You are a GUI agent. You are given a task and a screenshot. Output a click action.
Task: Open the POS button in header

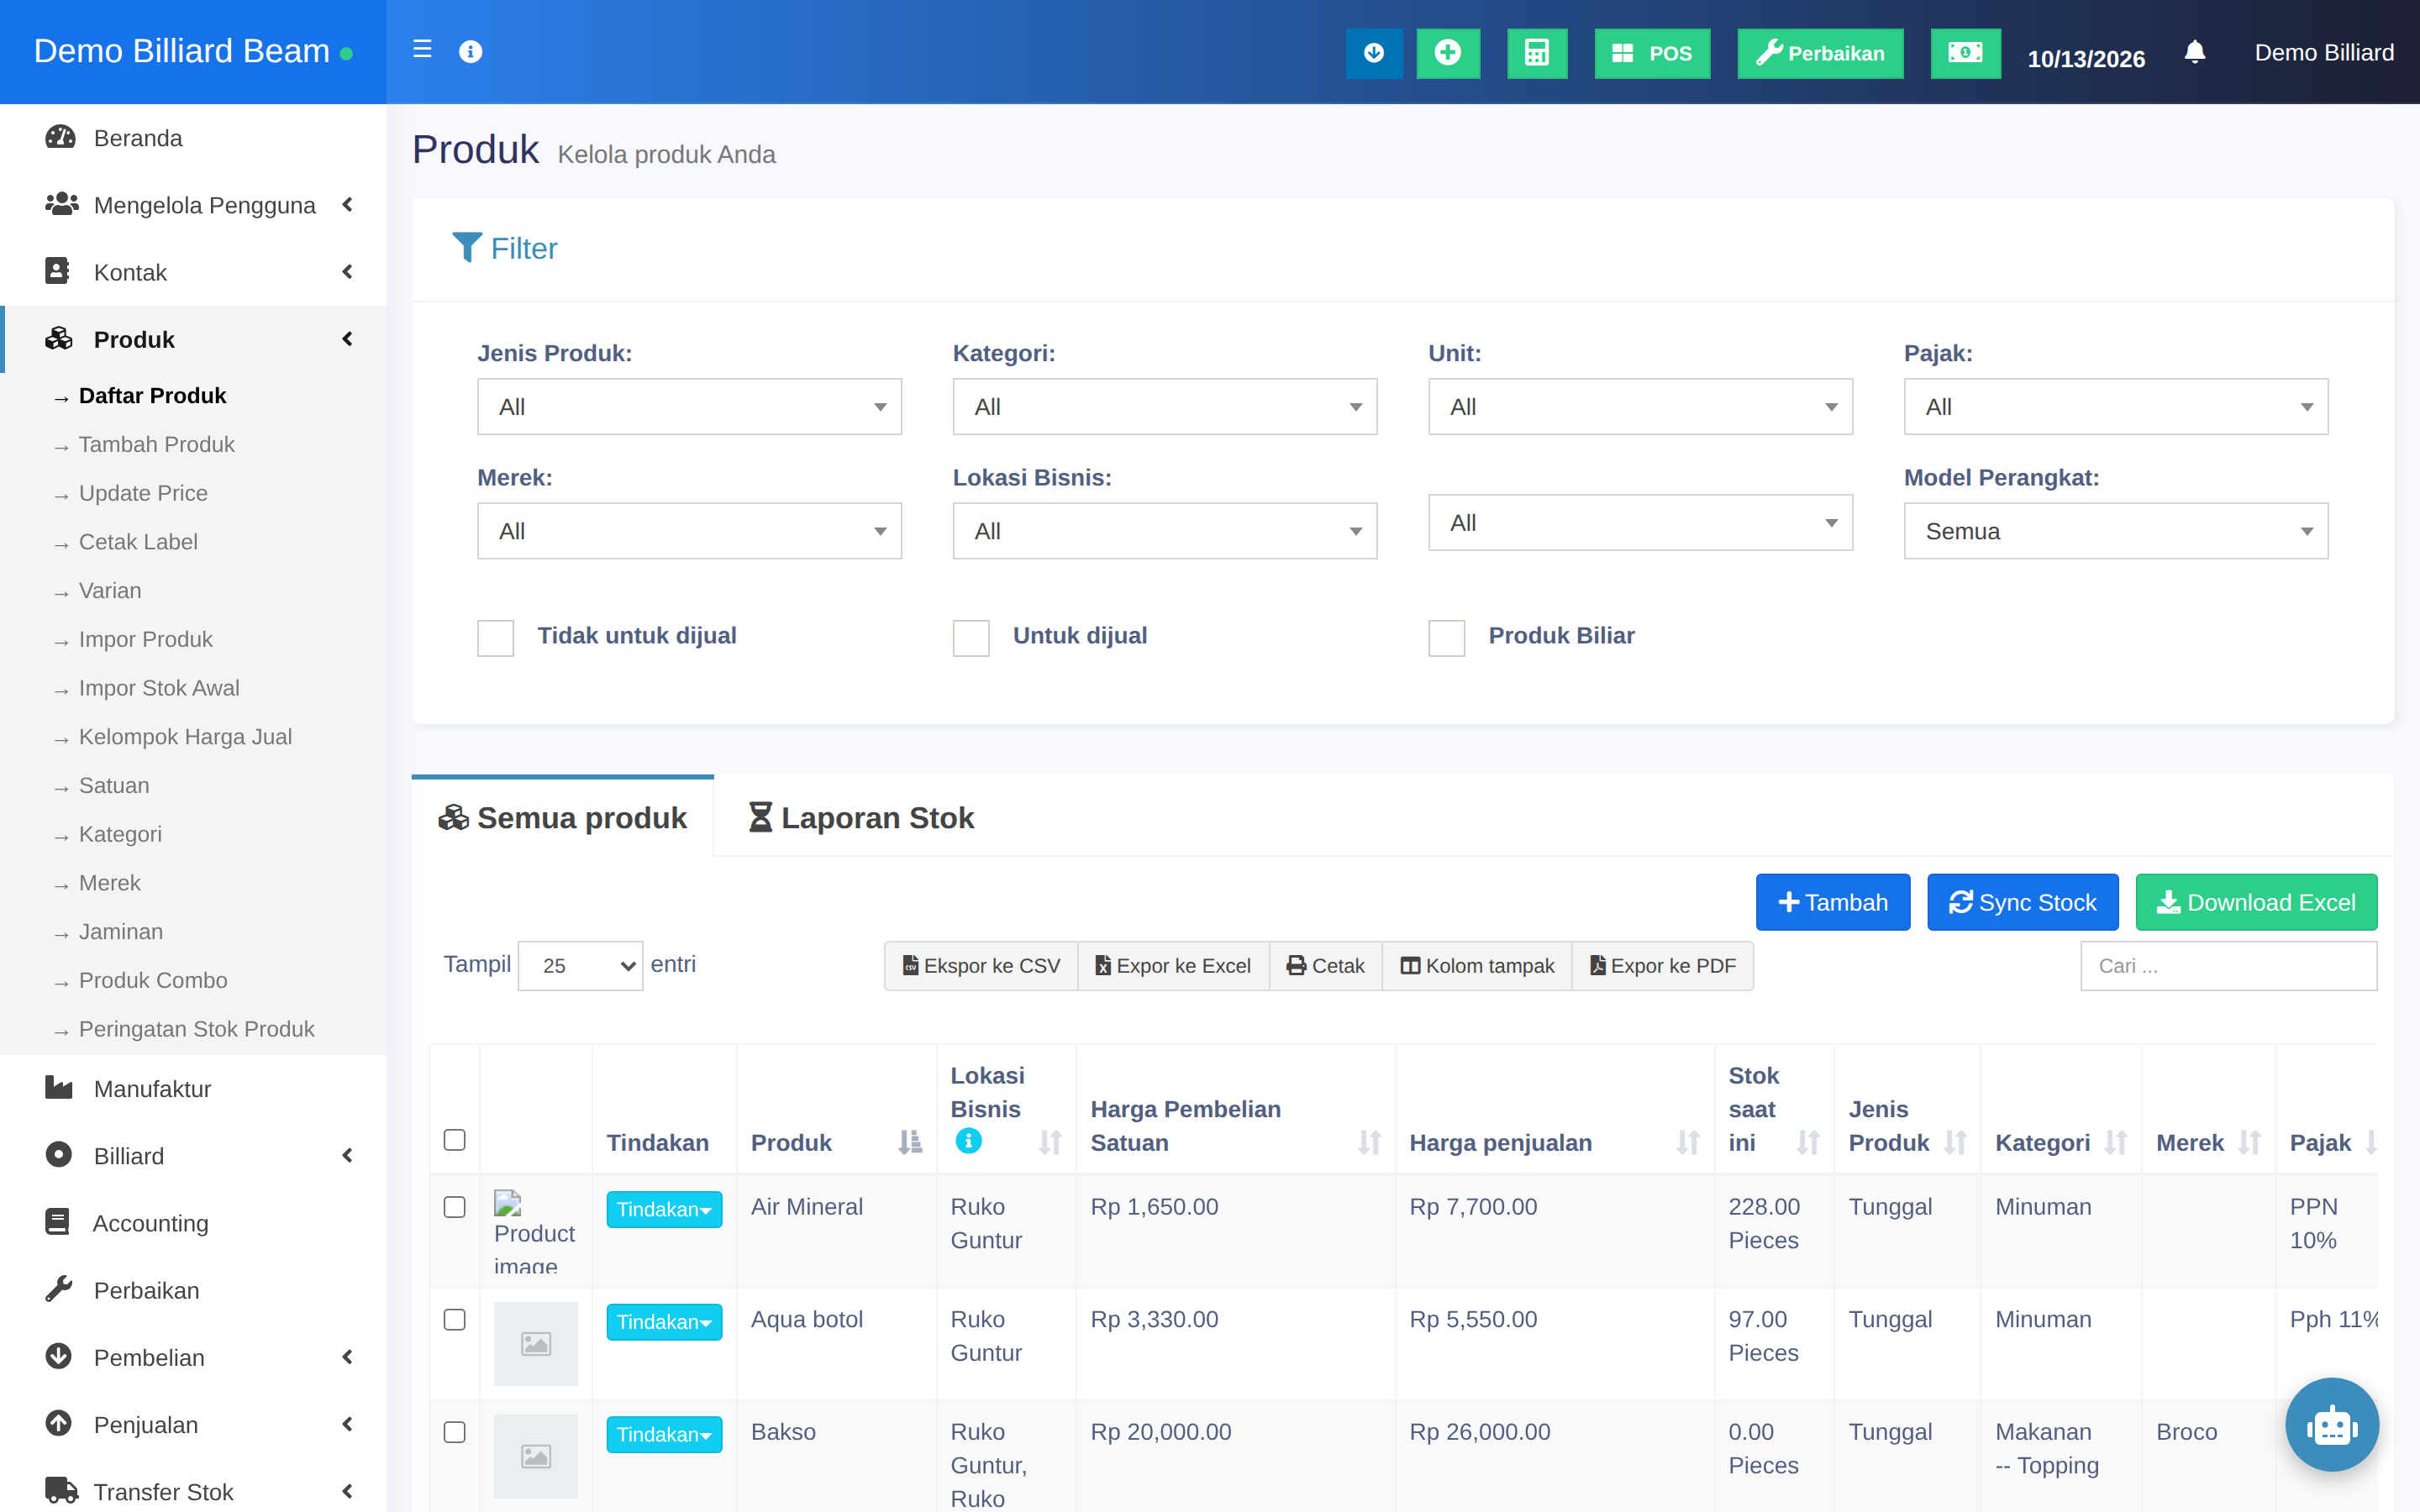click(1652, 53)
